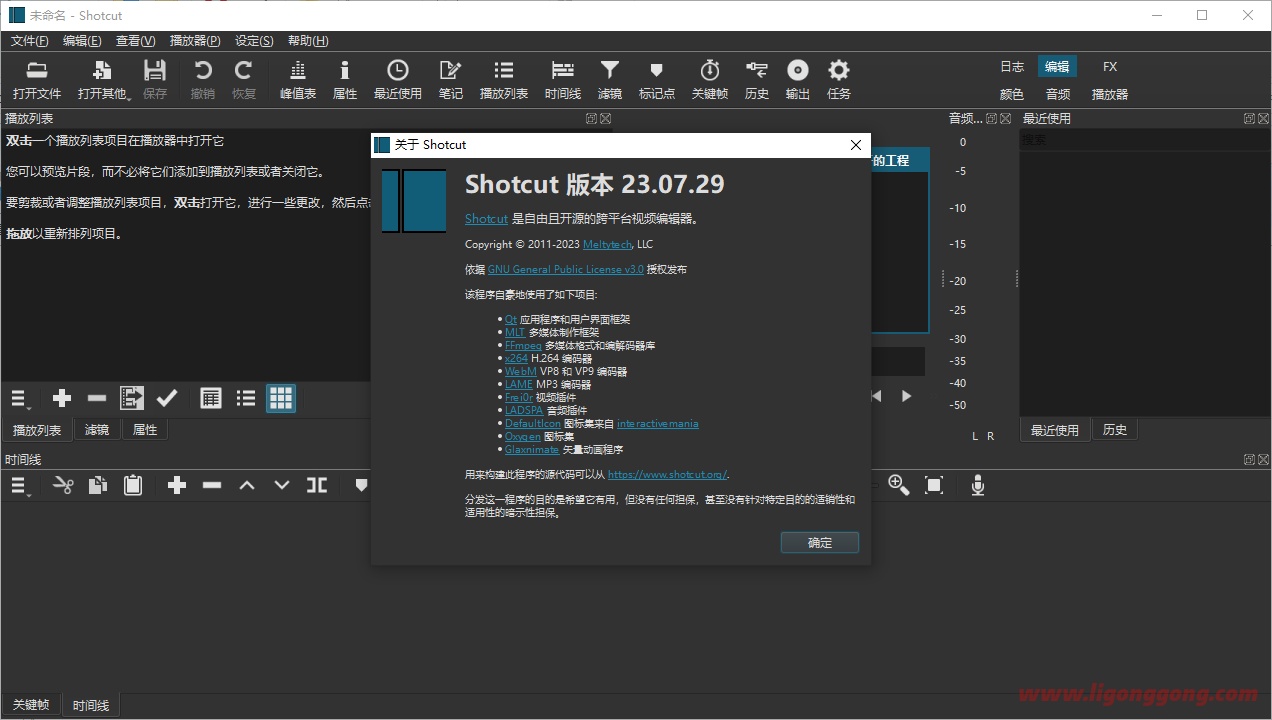Open the playlist hamburger menu dropdown
Viewport: 1272px width, 720px height.
pos(20,399)
